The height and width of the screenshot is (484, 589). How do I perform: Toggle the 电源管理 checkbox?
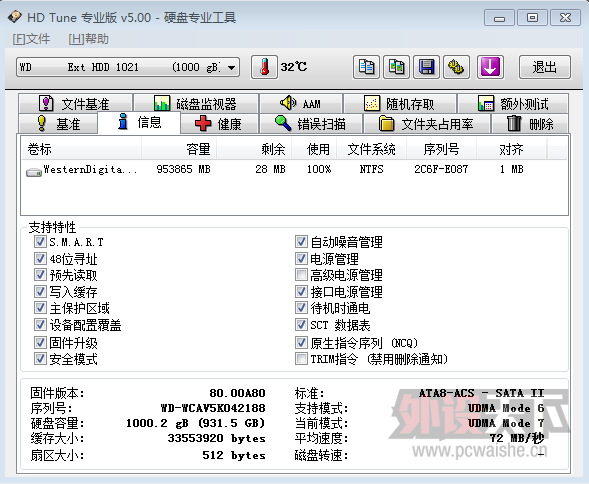(301, 259)
